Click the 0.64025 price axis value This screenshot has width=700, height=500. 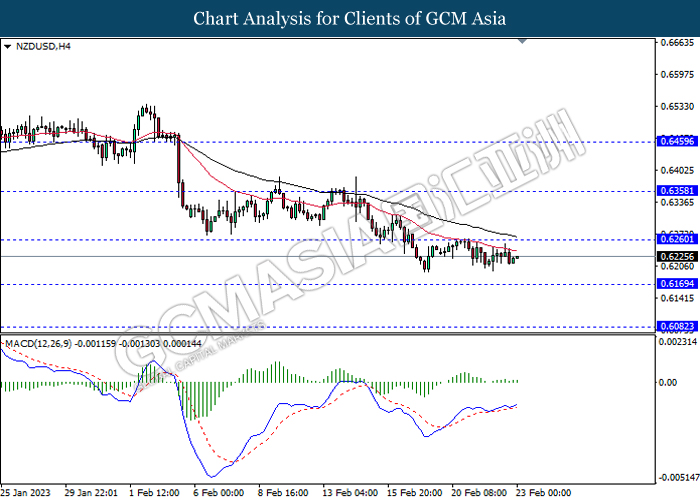point(677,171)
